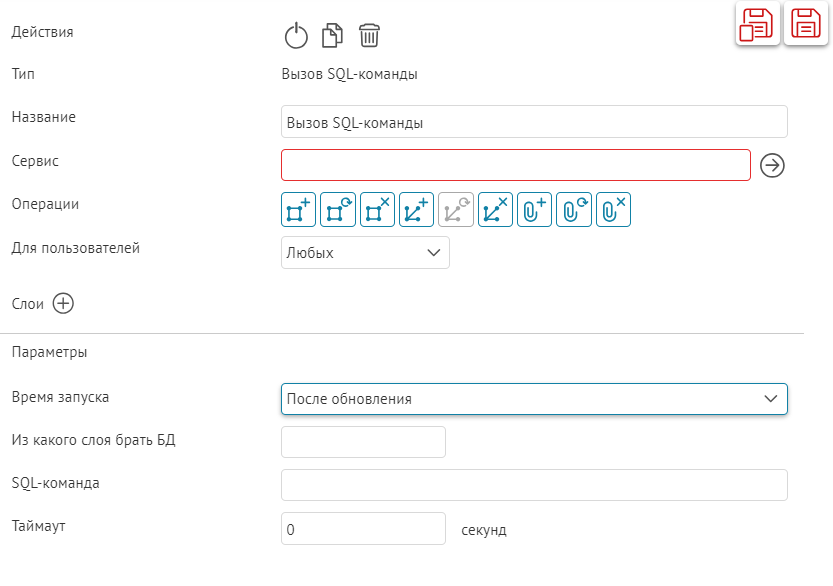Image resolution: width=833 pixels, height=586 pixels.
Task: Click the copy action icon
Action: point(332,37)
